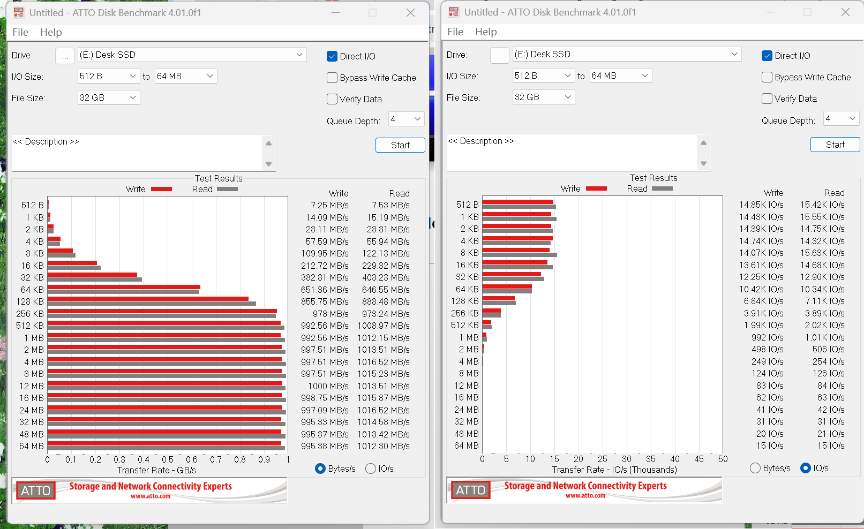The width and height of the screenshot is (864, 529).
Task: Click 992 IO/s write value in right window
Action: pyautogui.click(x=768, y=338)
